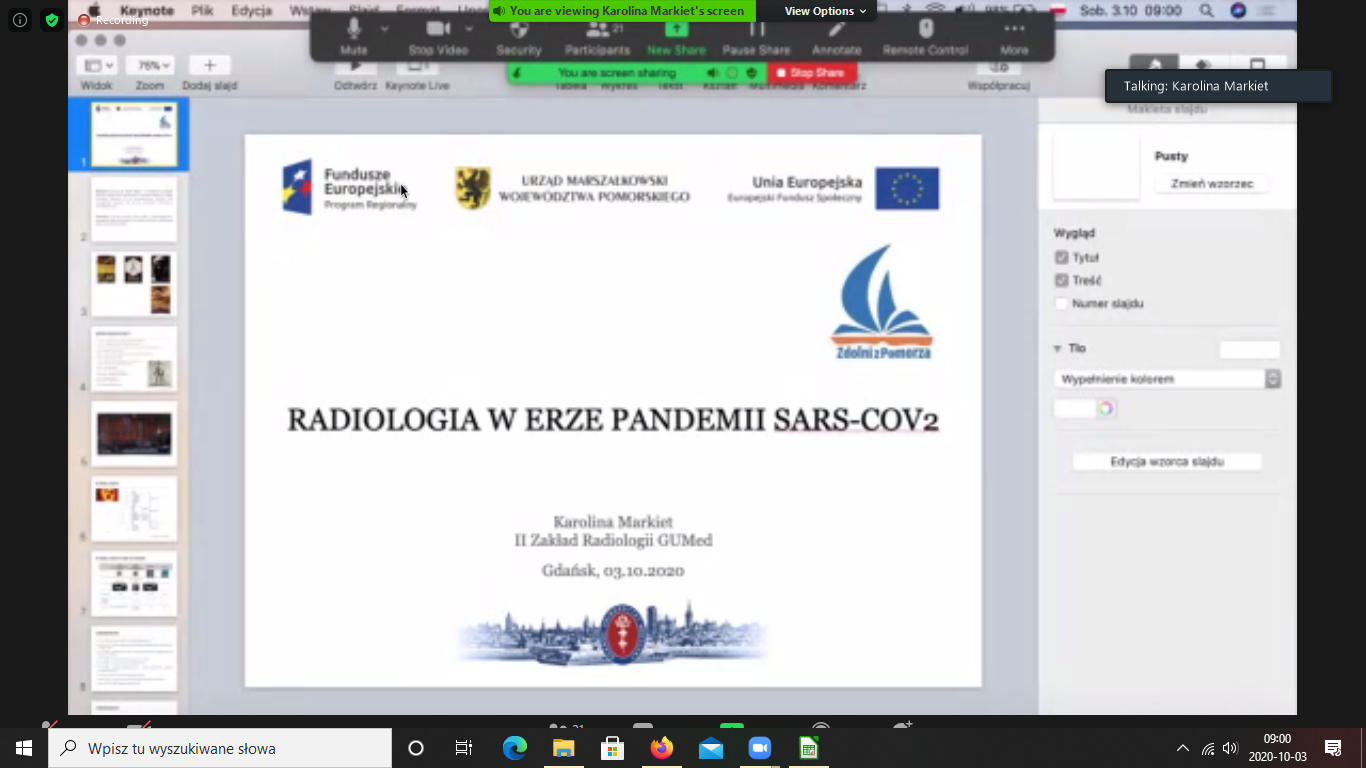
Task: Open the Security shield in Zoom toolbar
Action: point(518,29)
